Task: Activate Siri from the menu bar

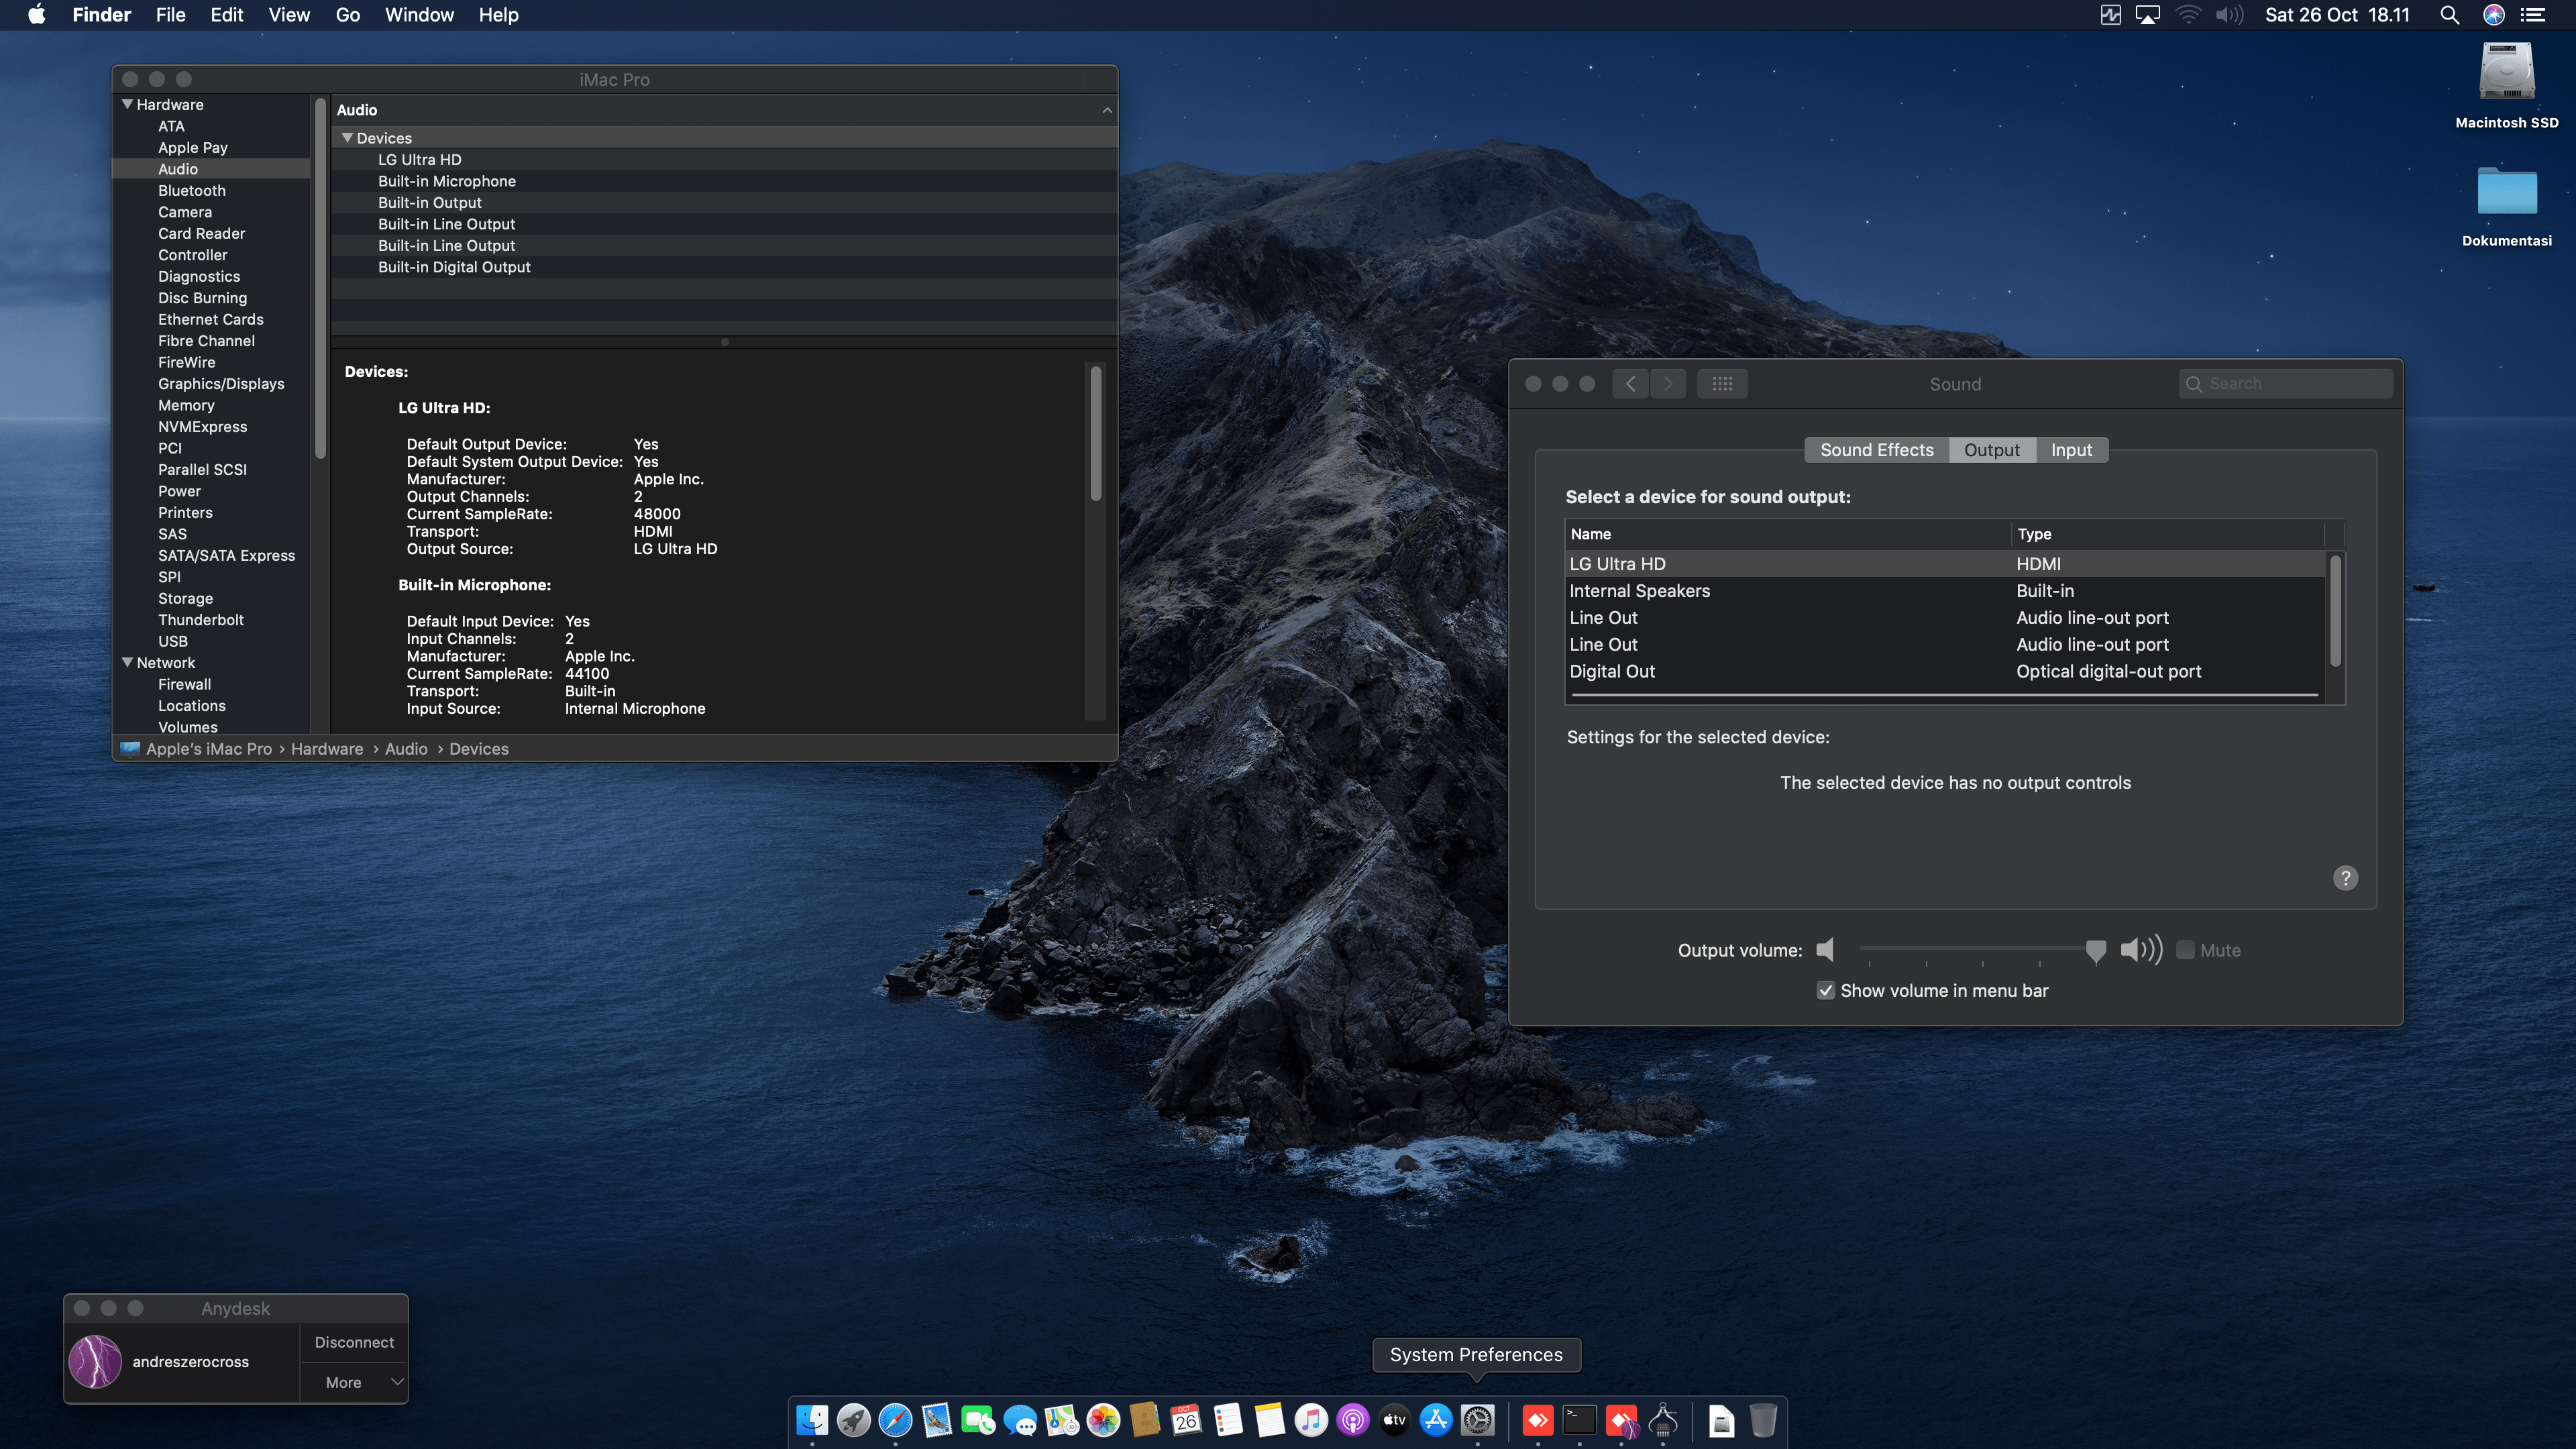Action: [x=2494, y=15]
